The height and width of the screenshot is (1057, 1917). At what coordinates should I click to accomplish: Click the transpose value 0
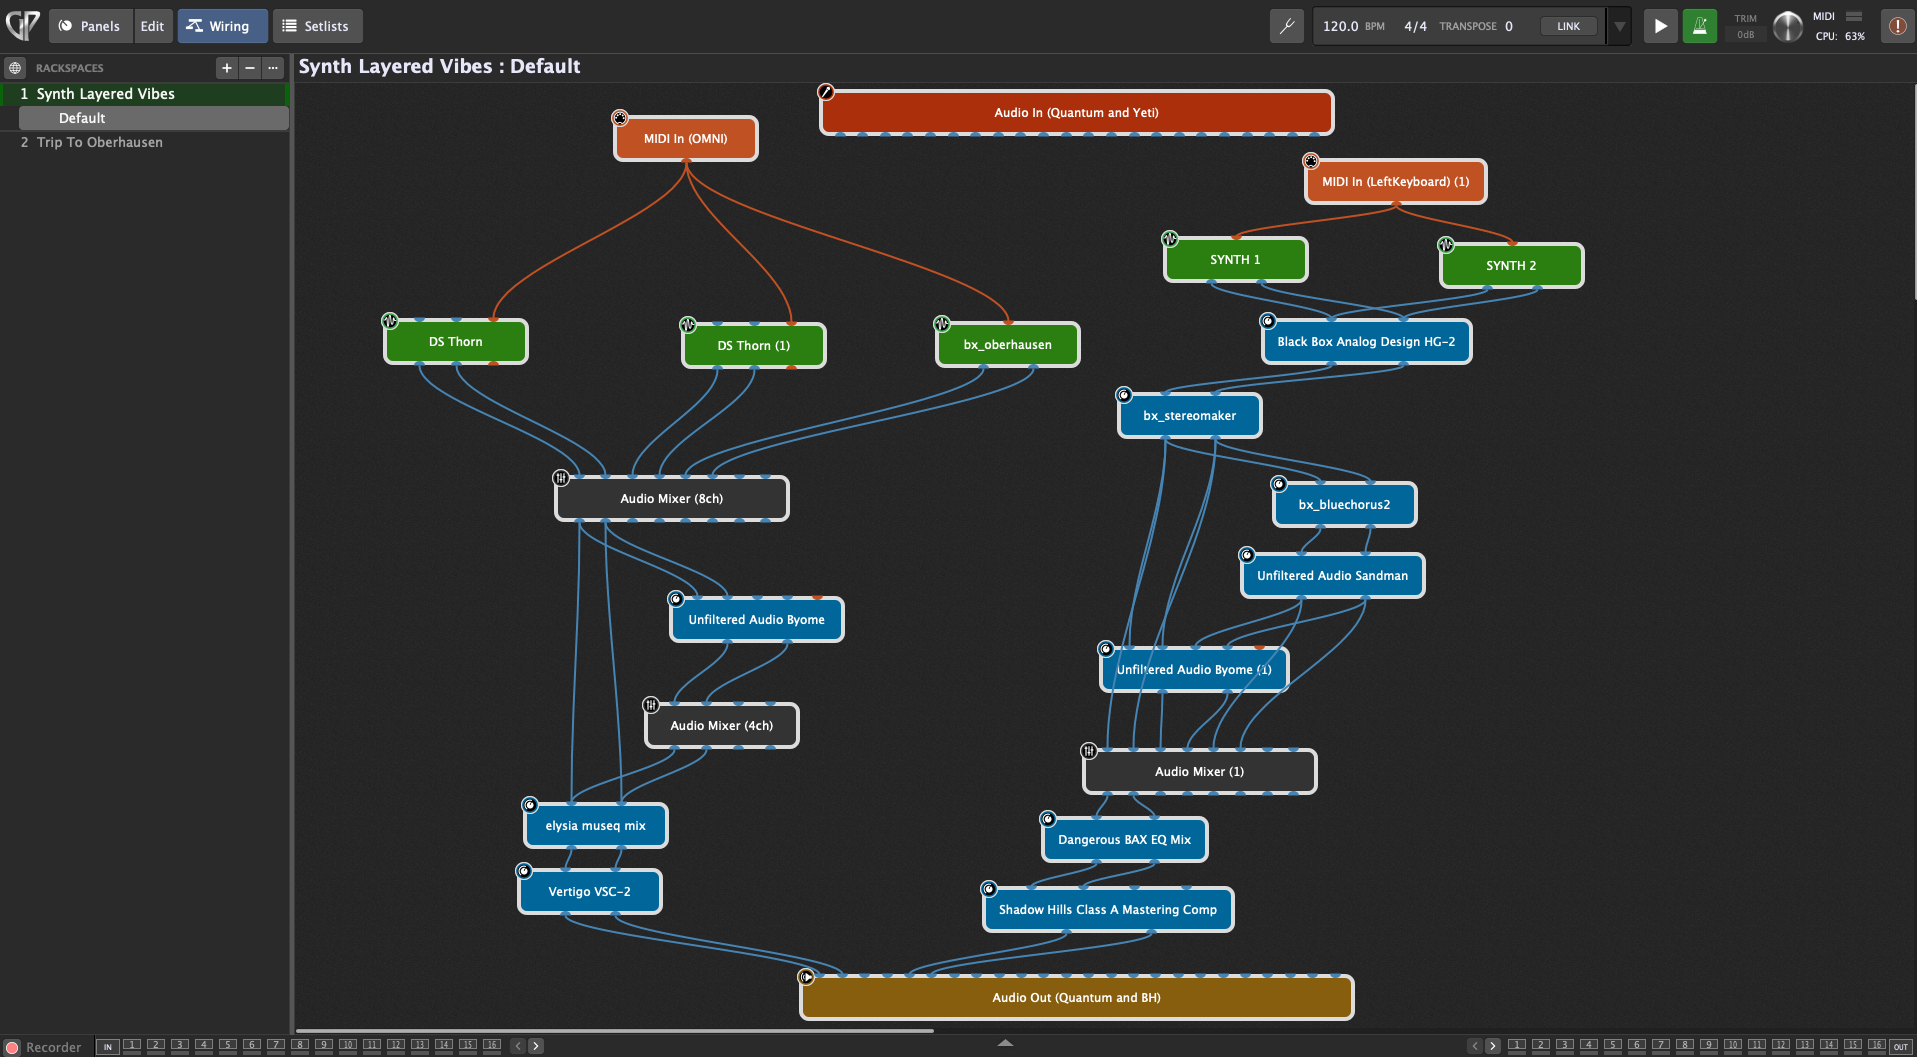tap(1509, 26)
